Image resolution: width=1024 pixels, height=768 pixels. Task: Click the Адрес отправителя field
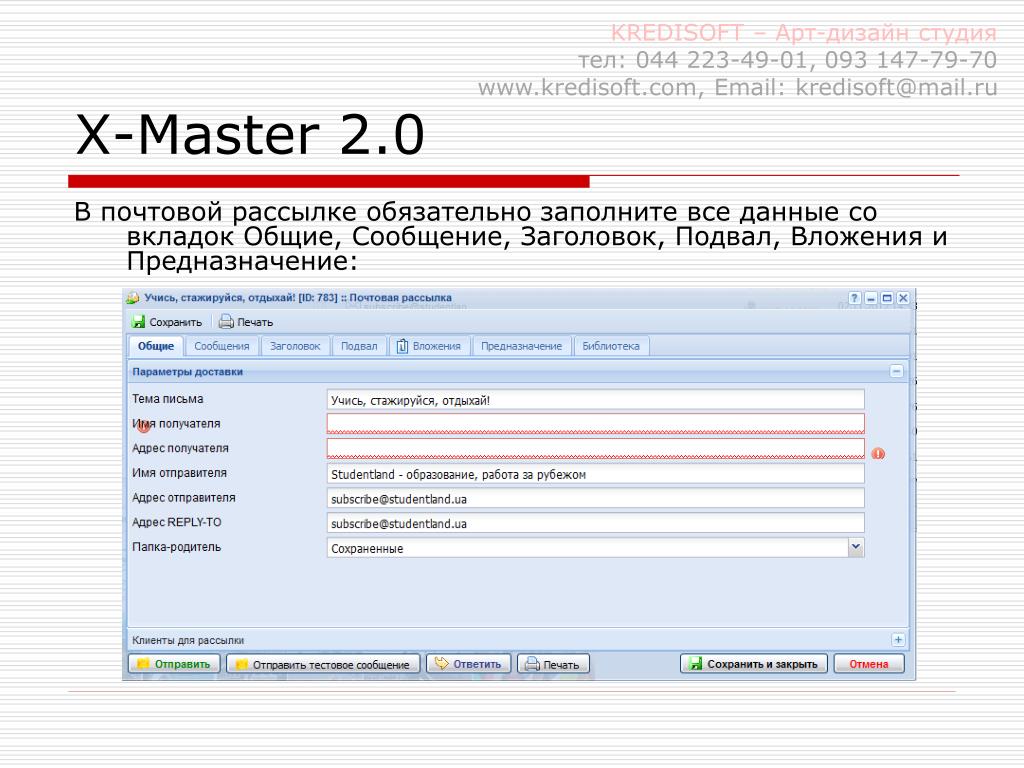[x=595, y=499]
